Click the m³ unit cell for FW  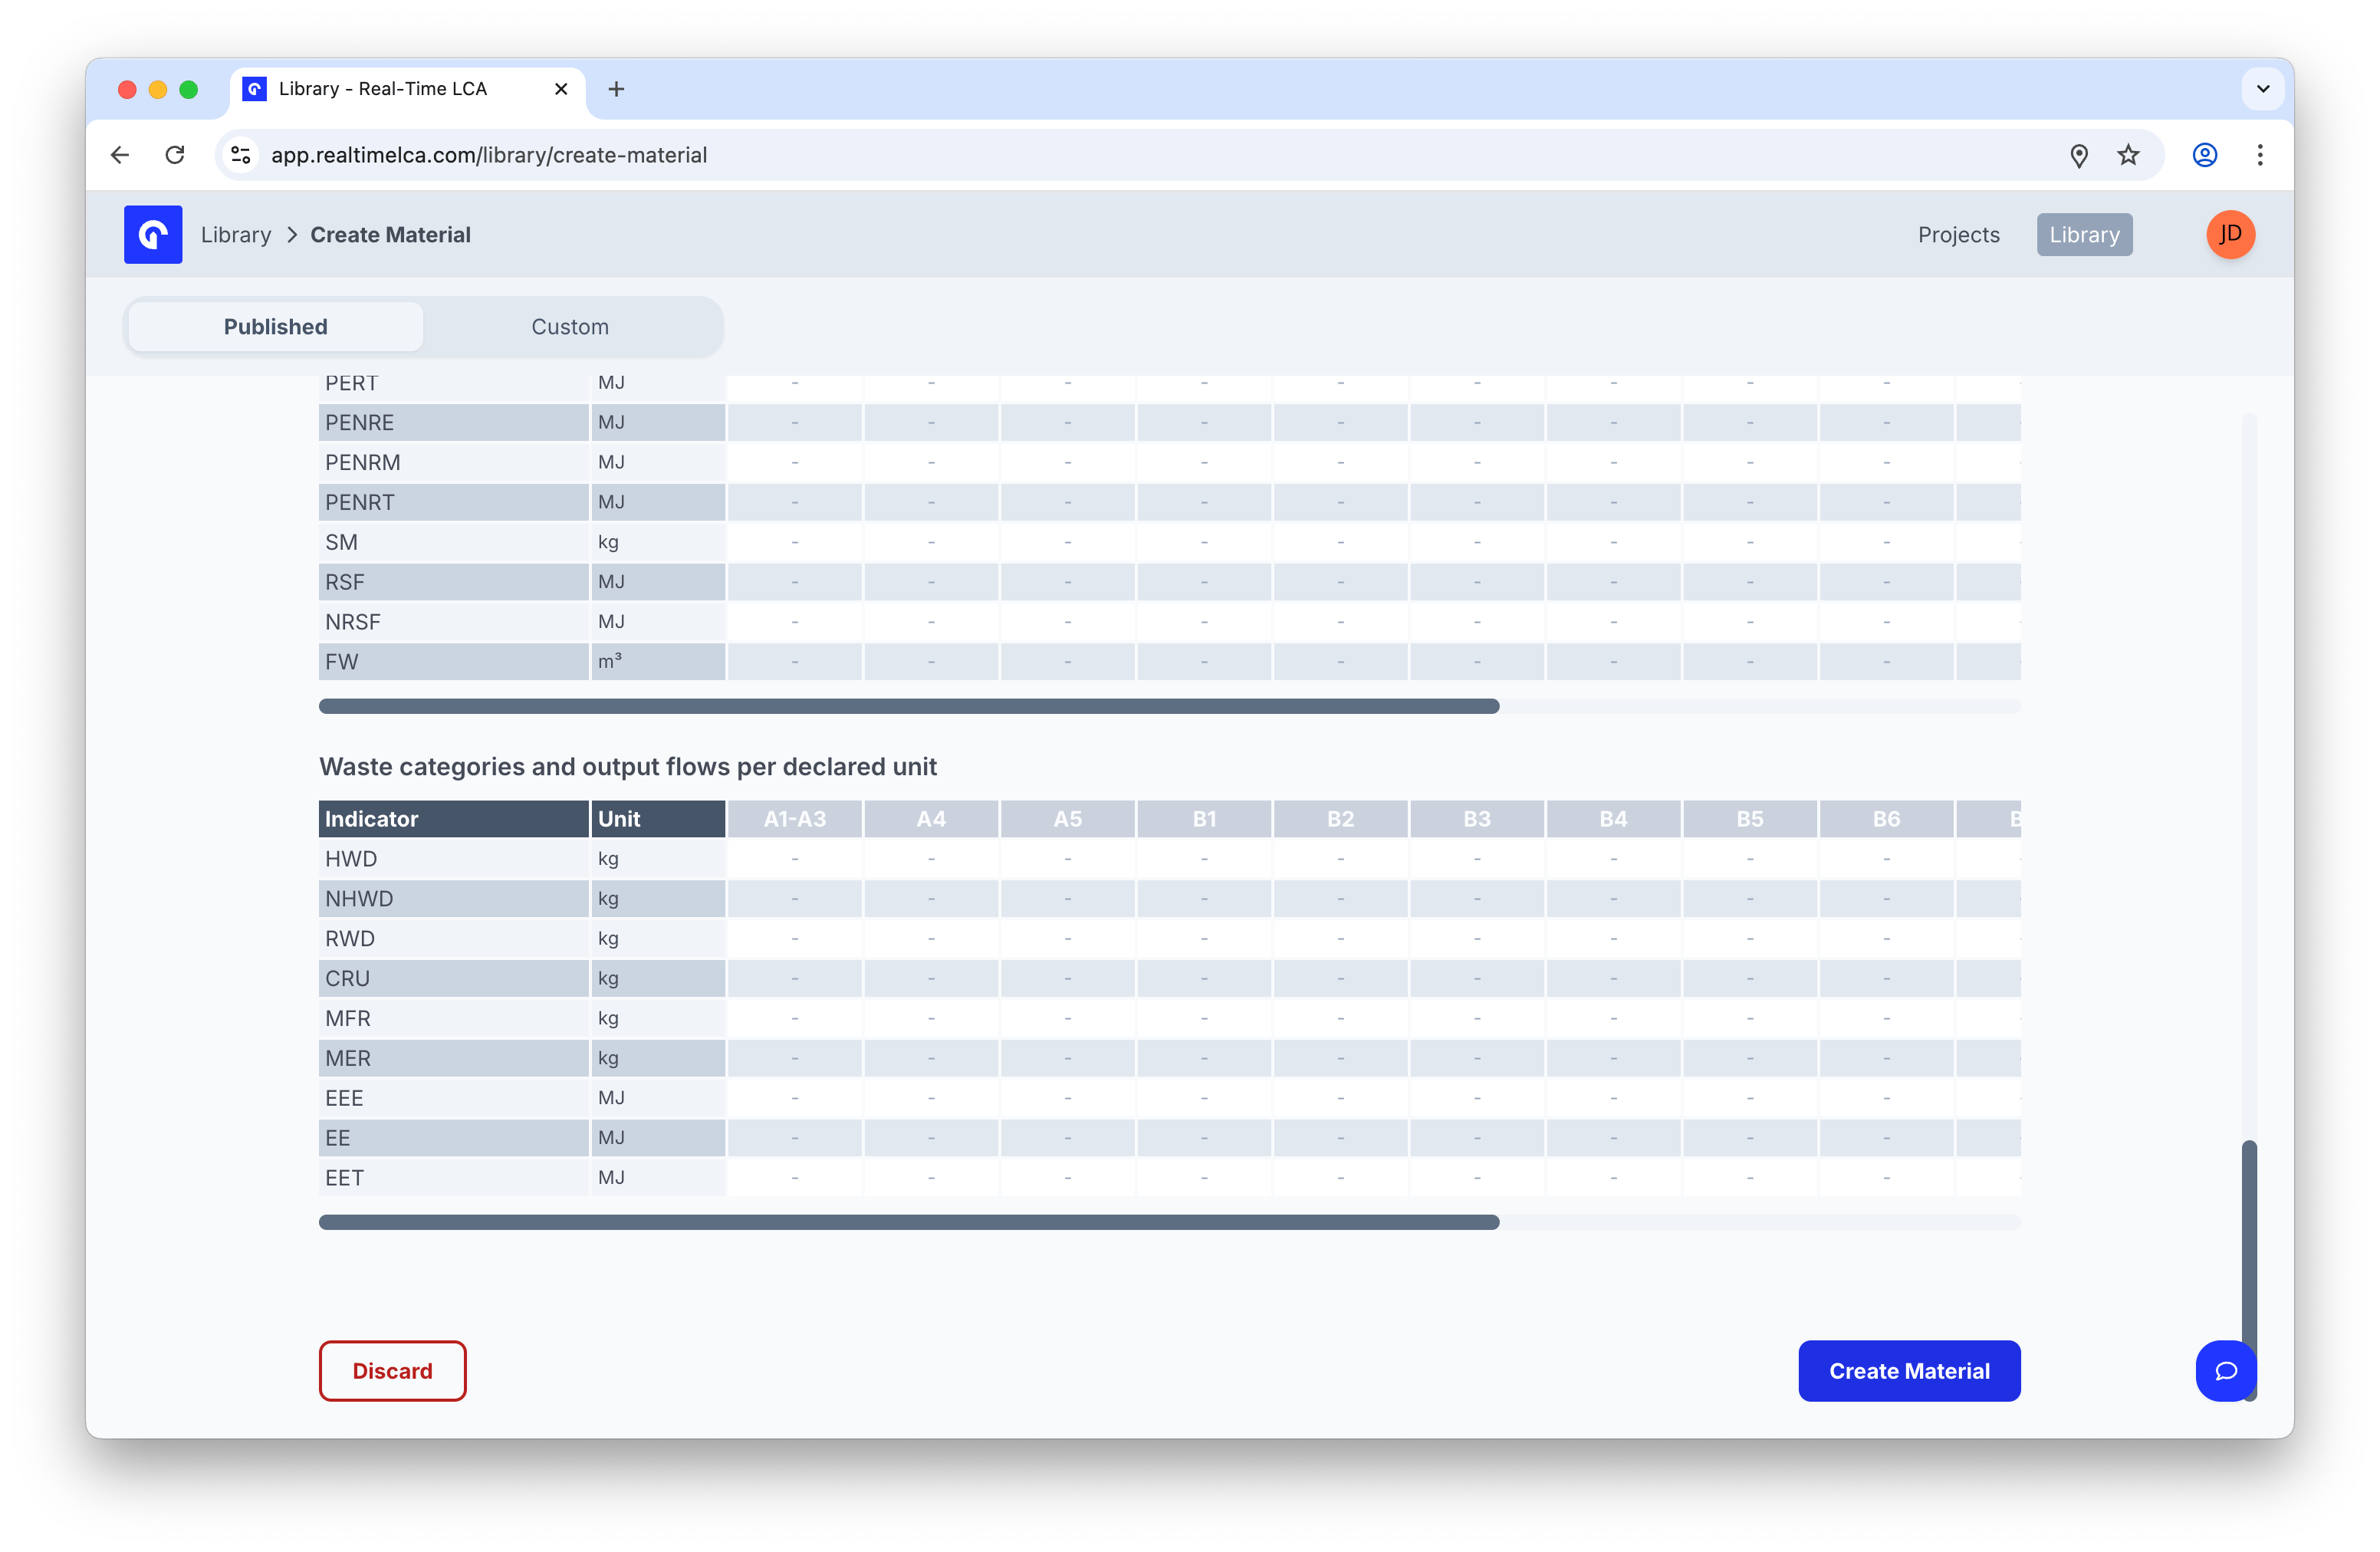point(658,662)
